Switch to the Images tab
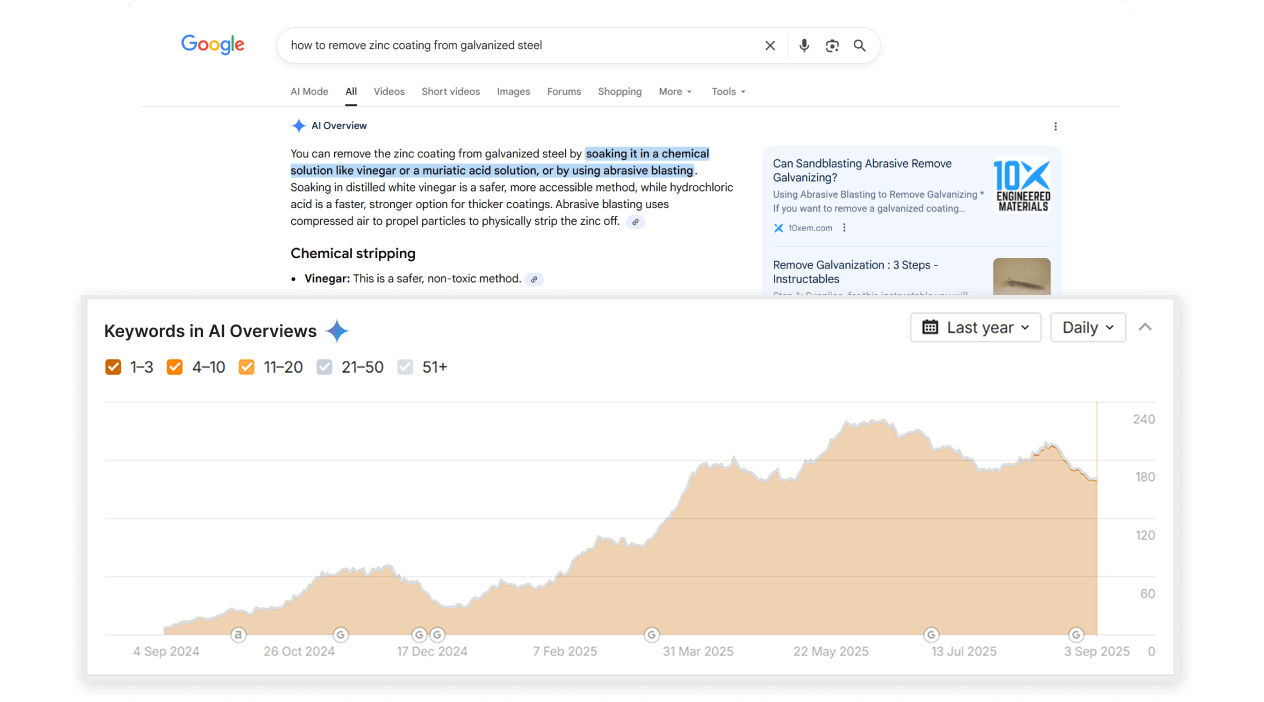Viewport: 1264px width, 702px height. point(513,91)
